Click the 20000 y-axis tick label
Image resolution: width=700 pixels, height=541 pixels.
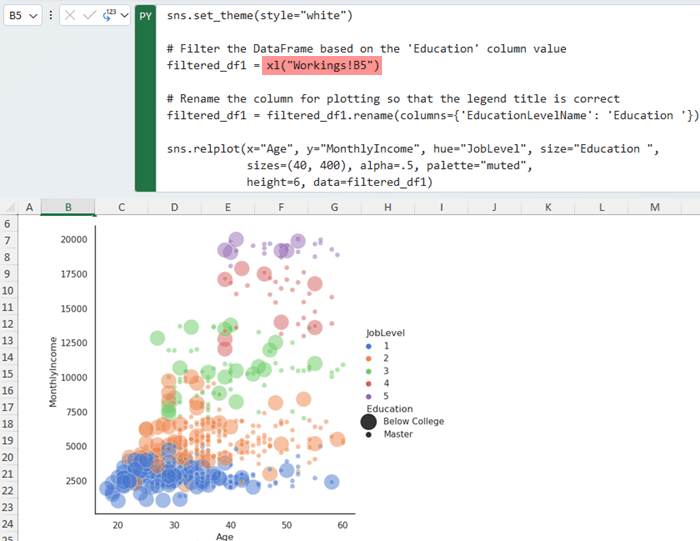(x=74, y=240)
